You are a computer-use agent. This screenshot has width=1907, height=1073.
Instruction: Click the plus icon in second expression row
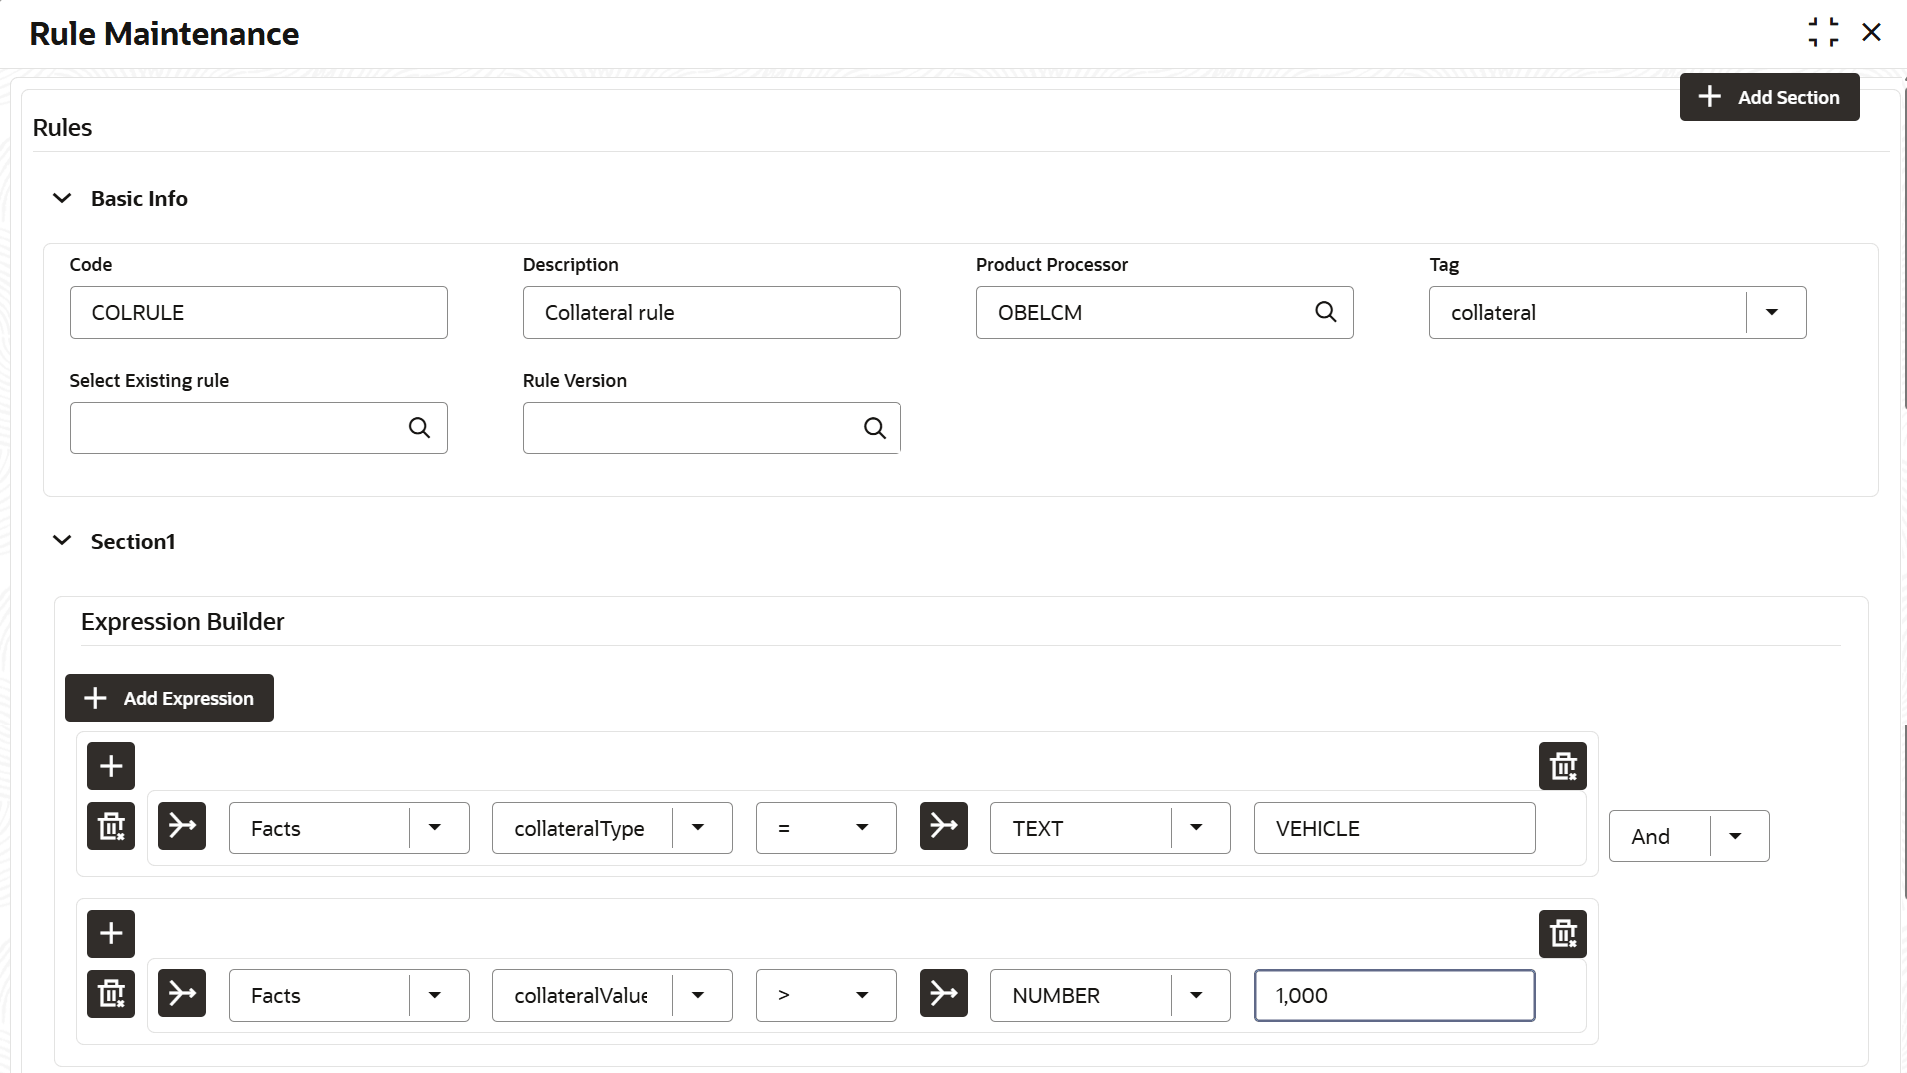111,934
